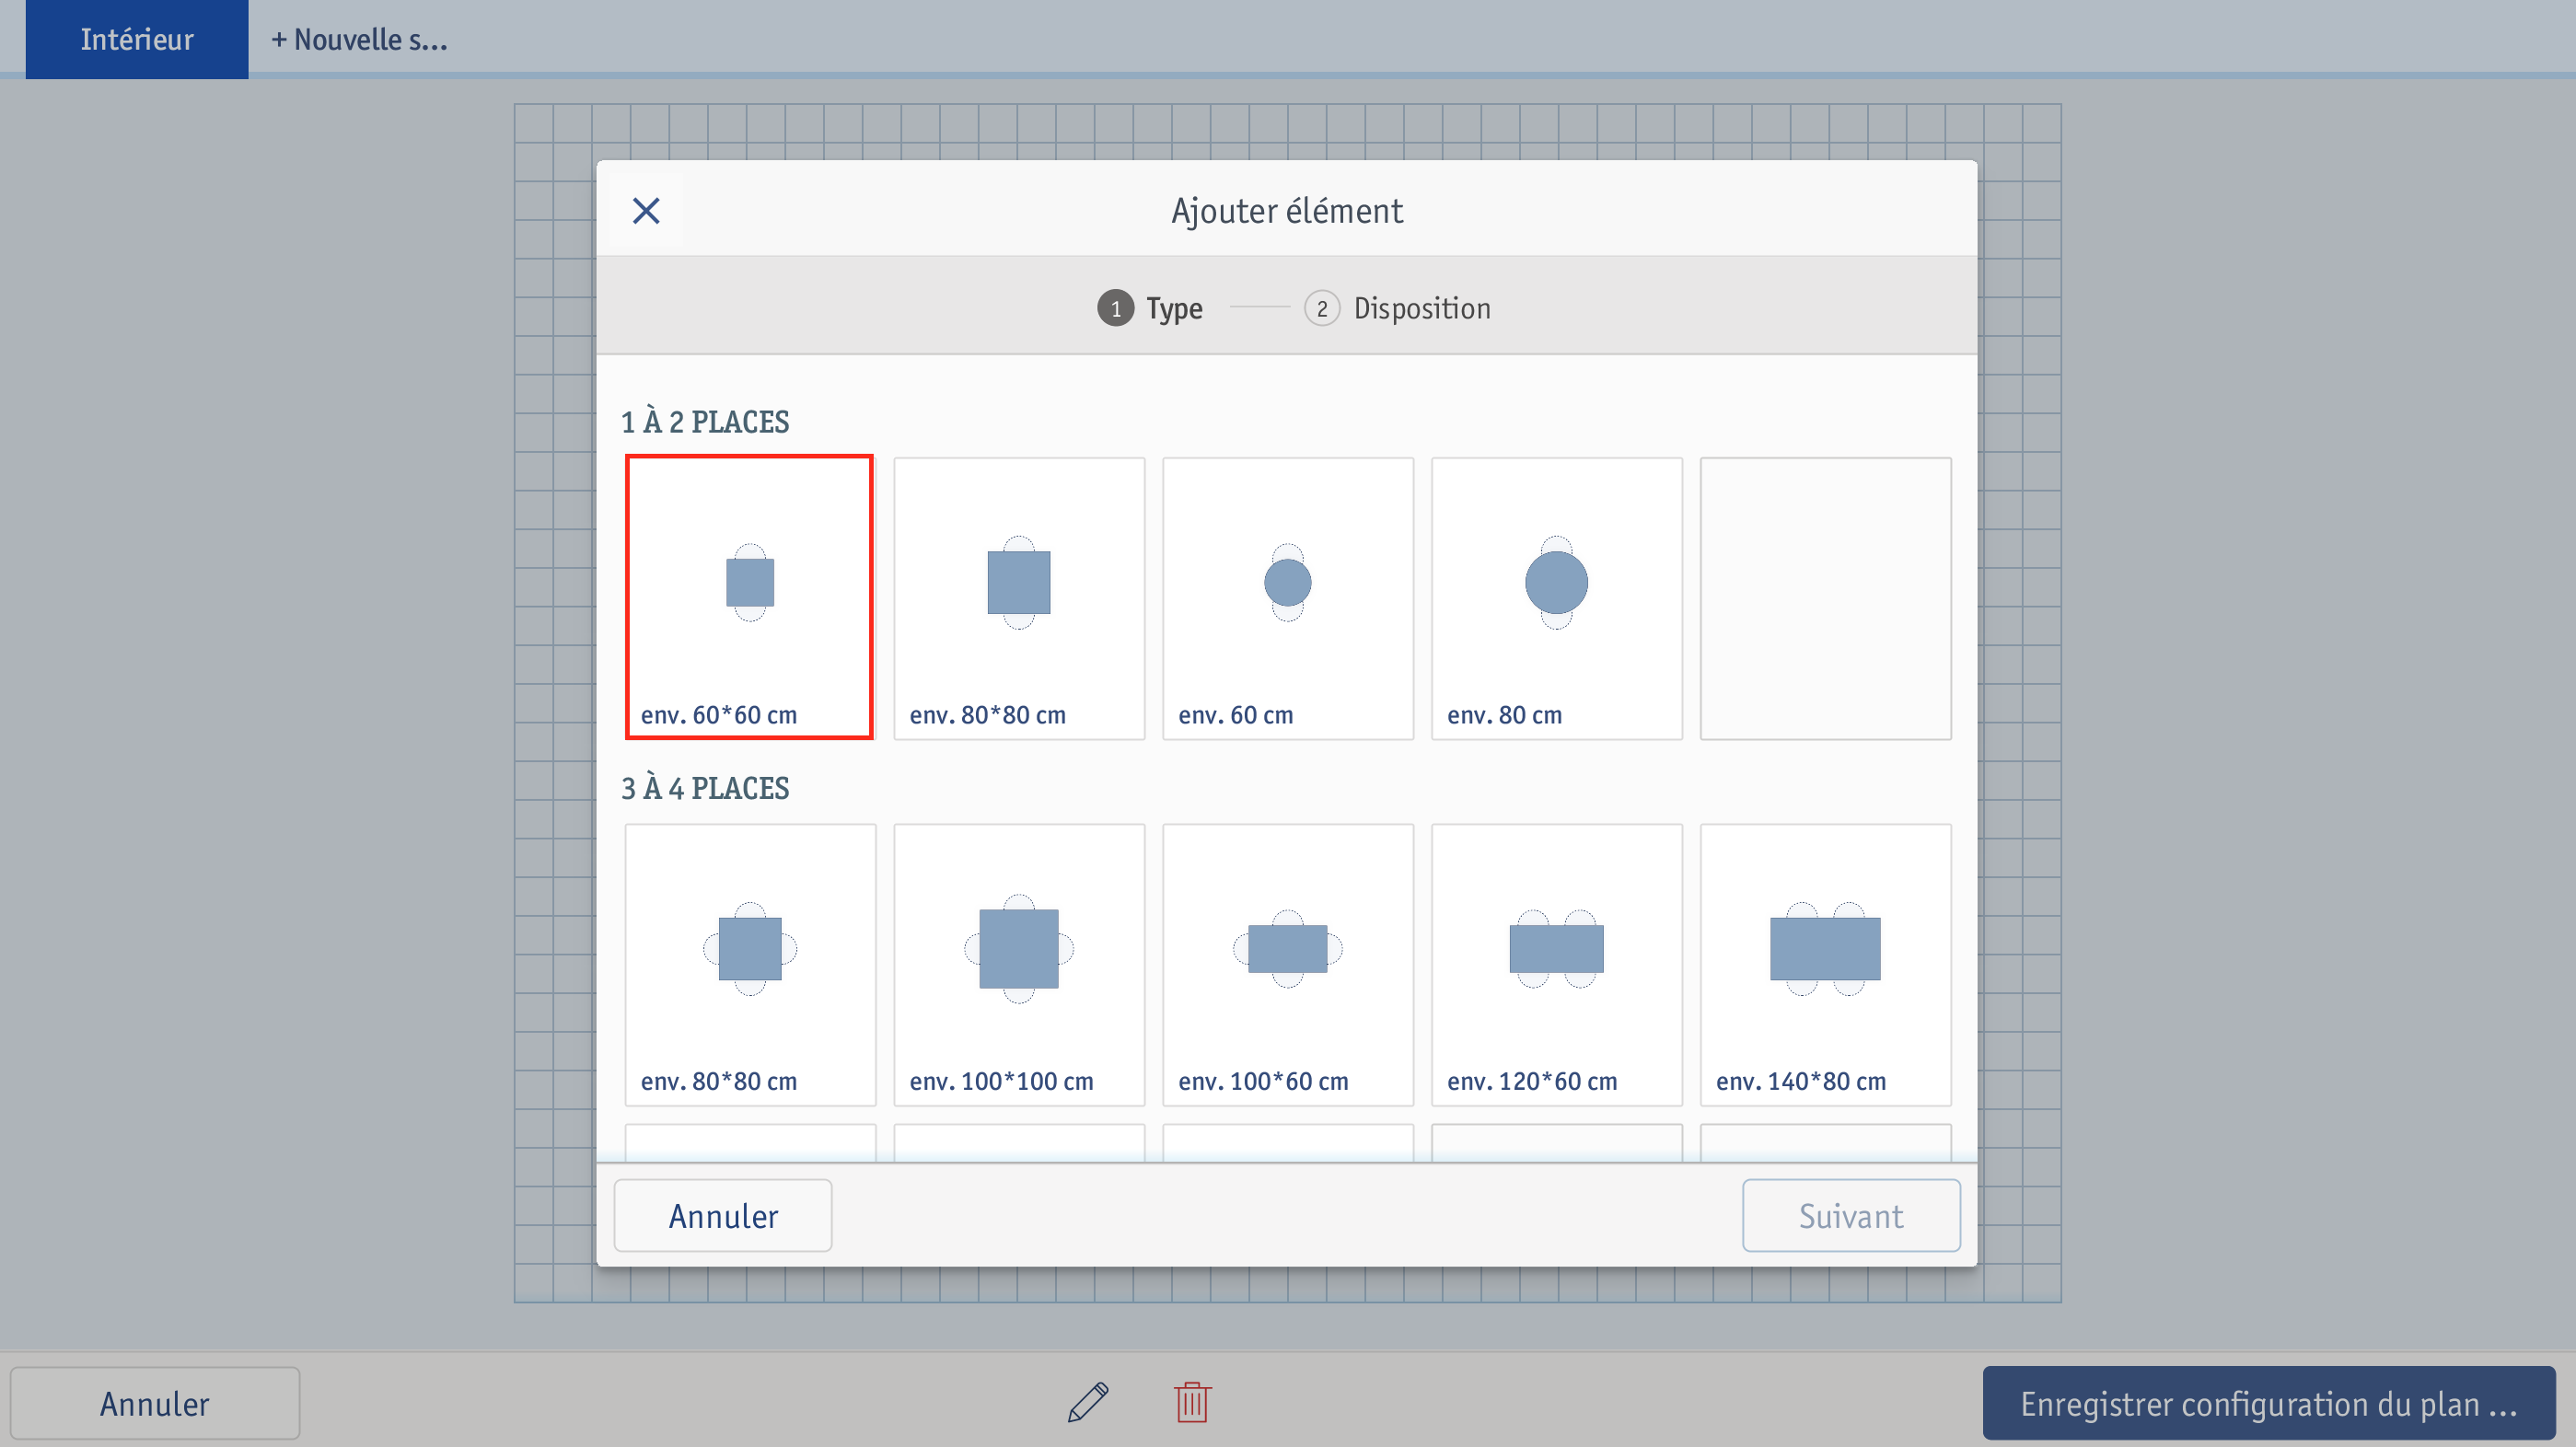Select the env. 100*60 cm table
Image resolution: width=2576 pixels, height=1447 pixels.
[1288, 965]
